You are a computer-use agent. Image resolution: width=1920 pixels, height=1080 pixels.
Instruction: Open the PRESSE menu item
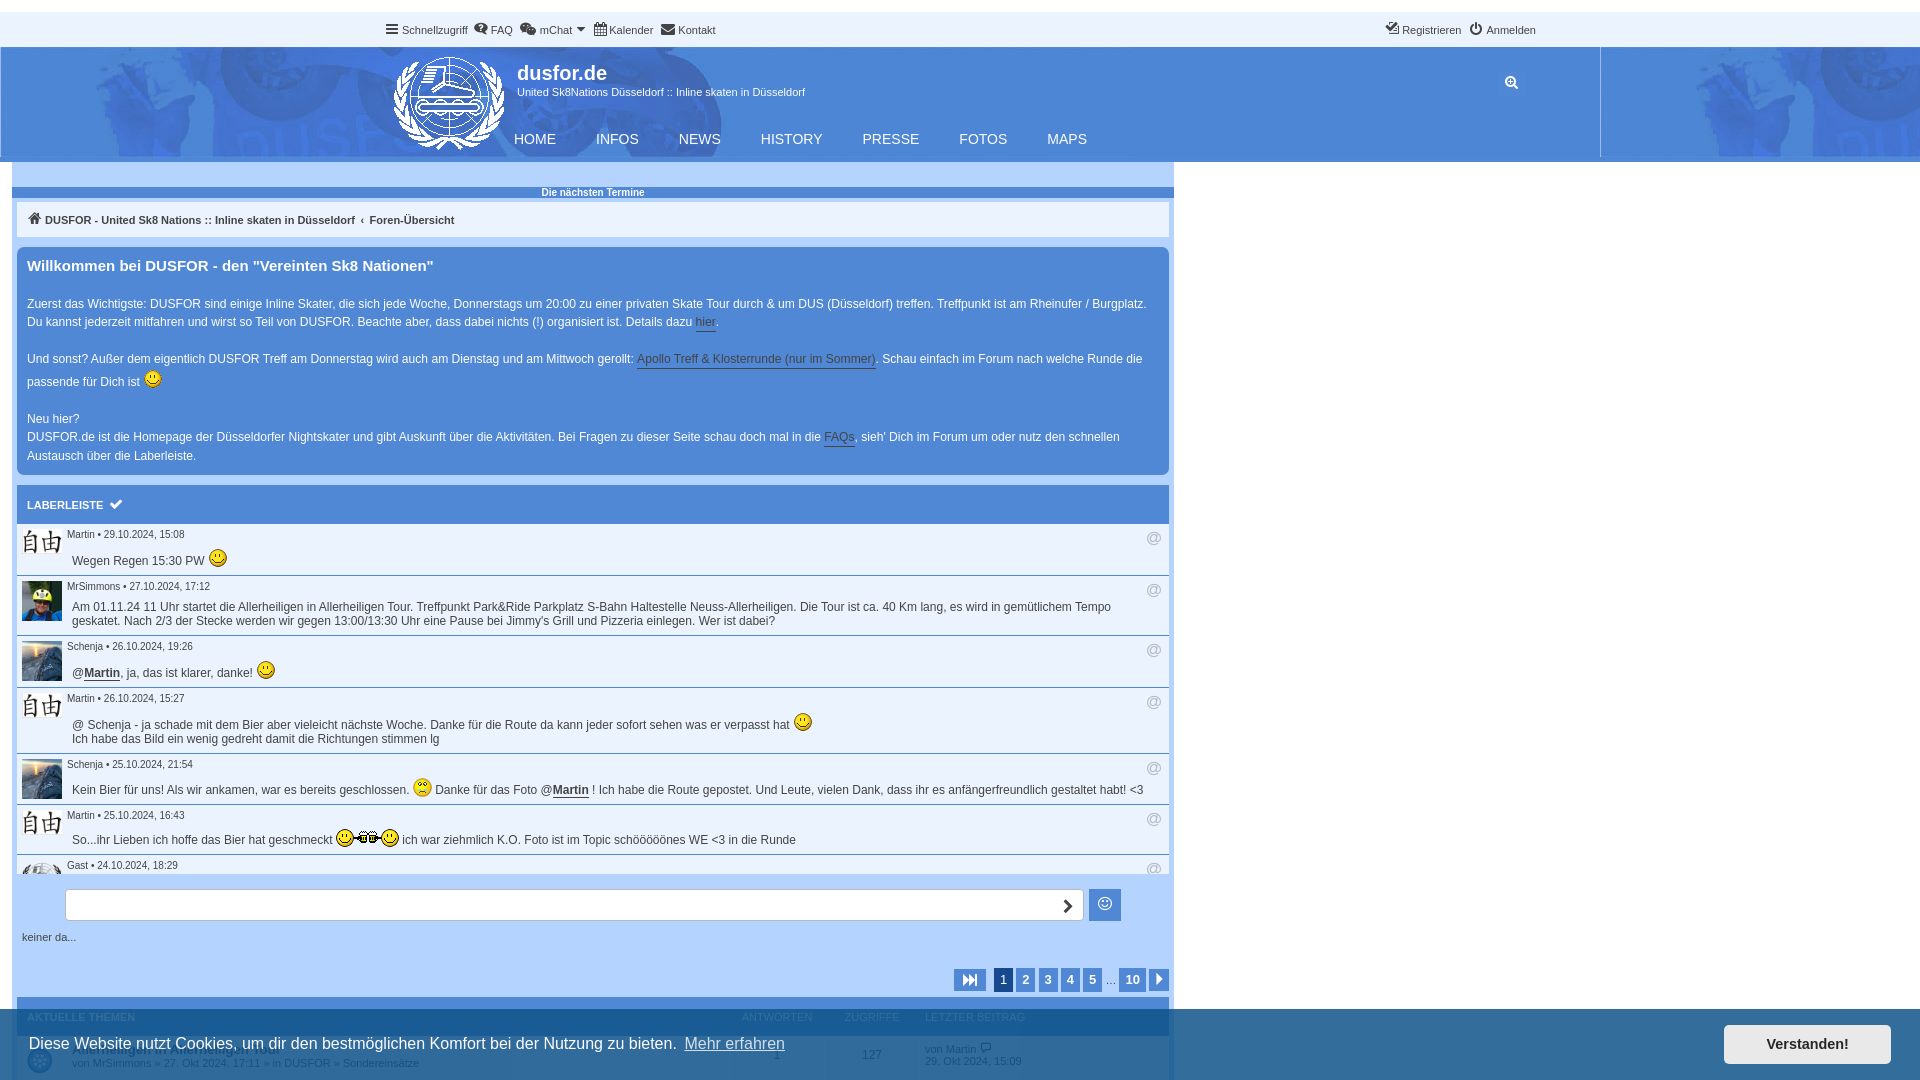890,139
